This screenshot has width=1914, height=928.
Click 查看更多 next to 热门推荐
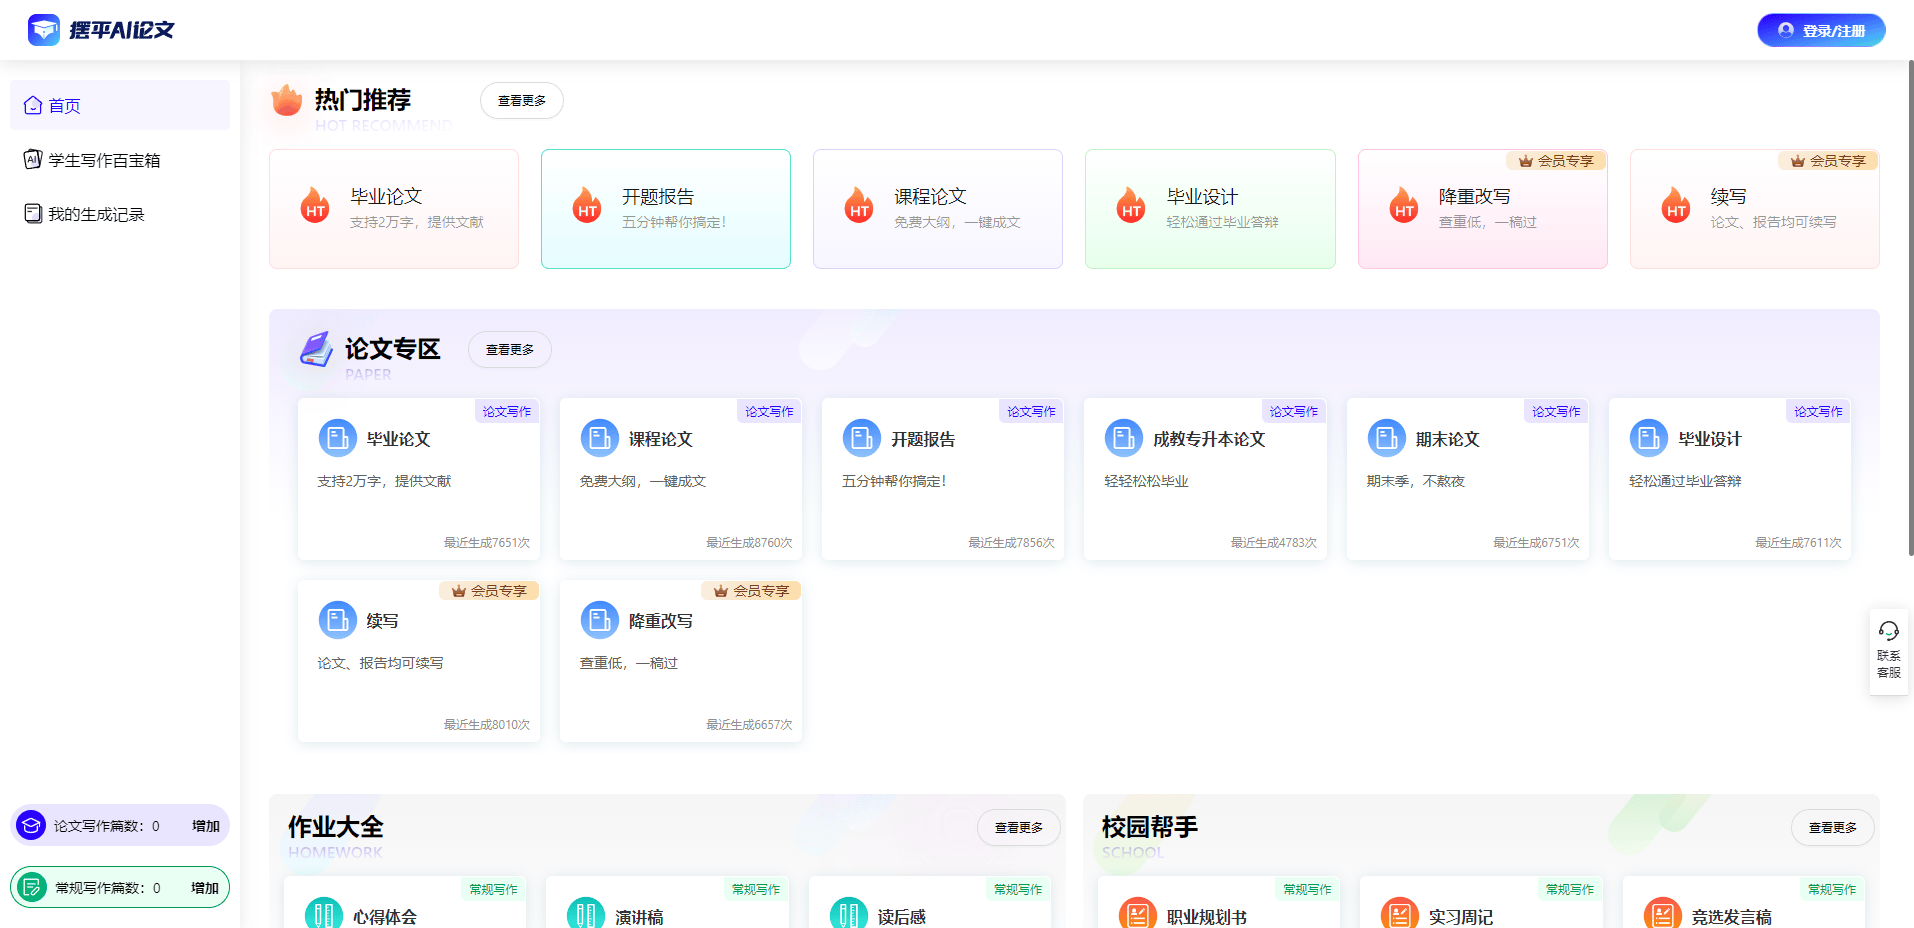click(521, 100)
